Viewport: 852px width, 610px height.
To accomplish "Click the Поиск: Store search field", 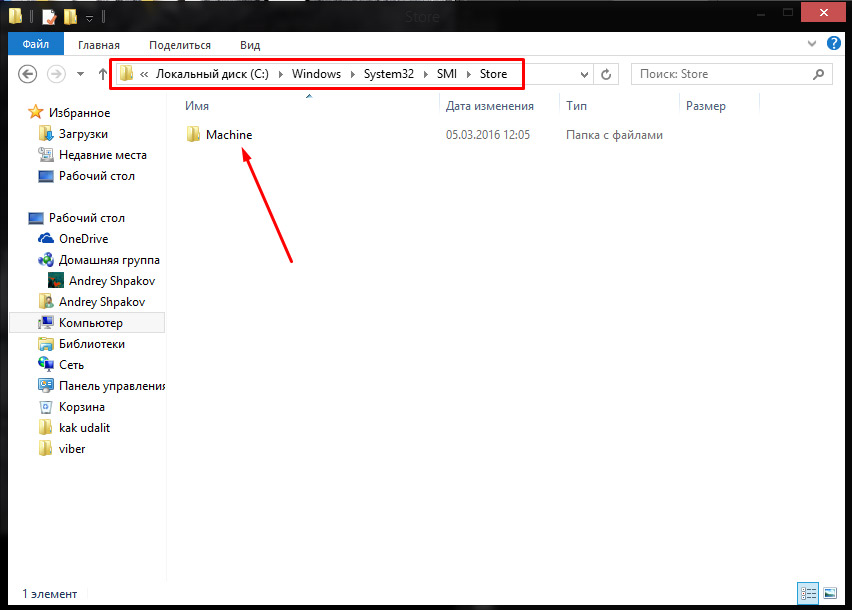I will [720, 74].
